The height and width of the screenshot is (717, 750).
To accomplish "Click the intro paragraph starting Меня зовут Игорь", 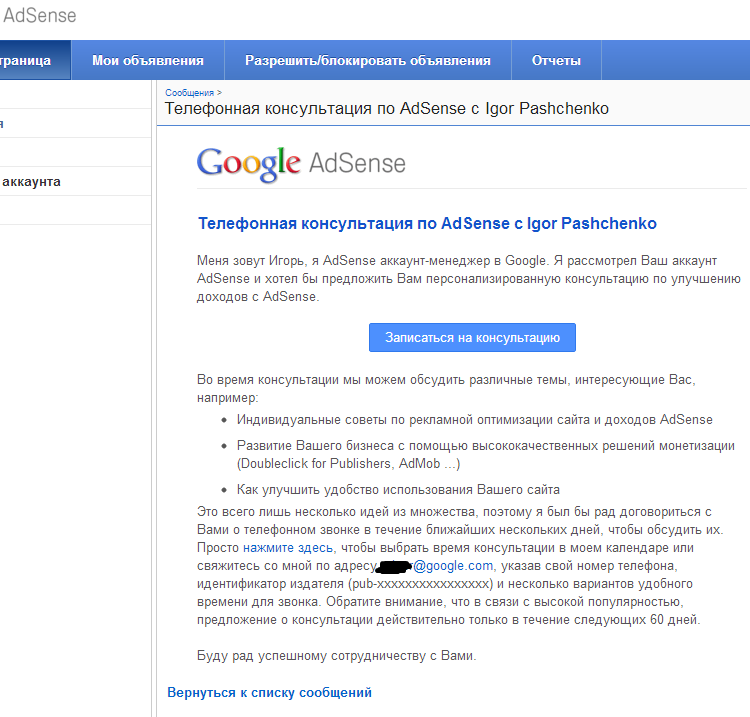I will point(469,278).
